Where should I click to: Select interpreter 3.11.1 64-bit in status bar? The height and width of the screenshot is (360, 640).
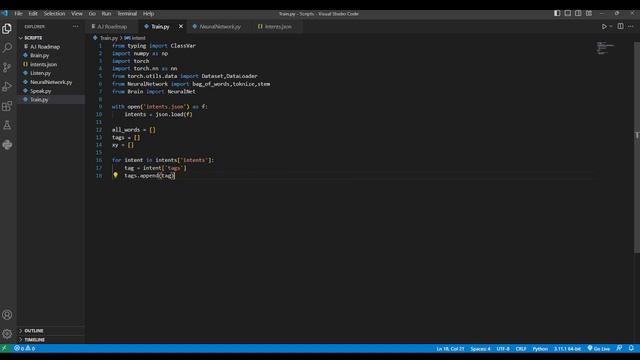click(x=567, y=349)
